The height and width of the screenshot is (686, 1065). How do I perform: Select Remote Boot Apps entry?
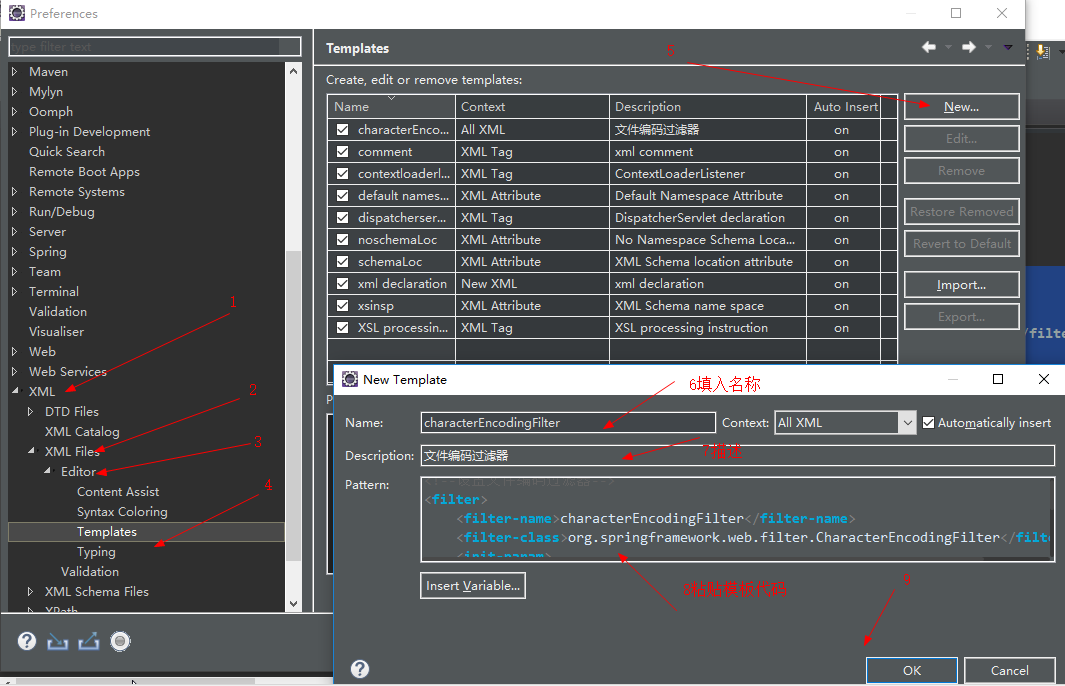pos(84,171)
